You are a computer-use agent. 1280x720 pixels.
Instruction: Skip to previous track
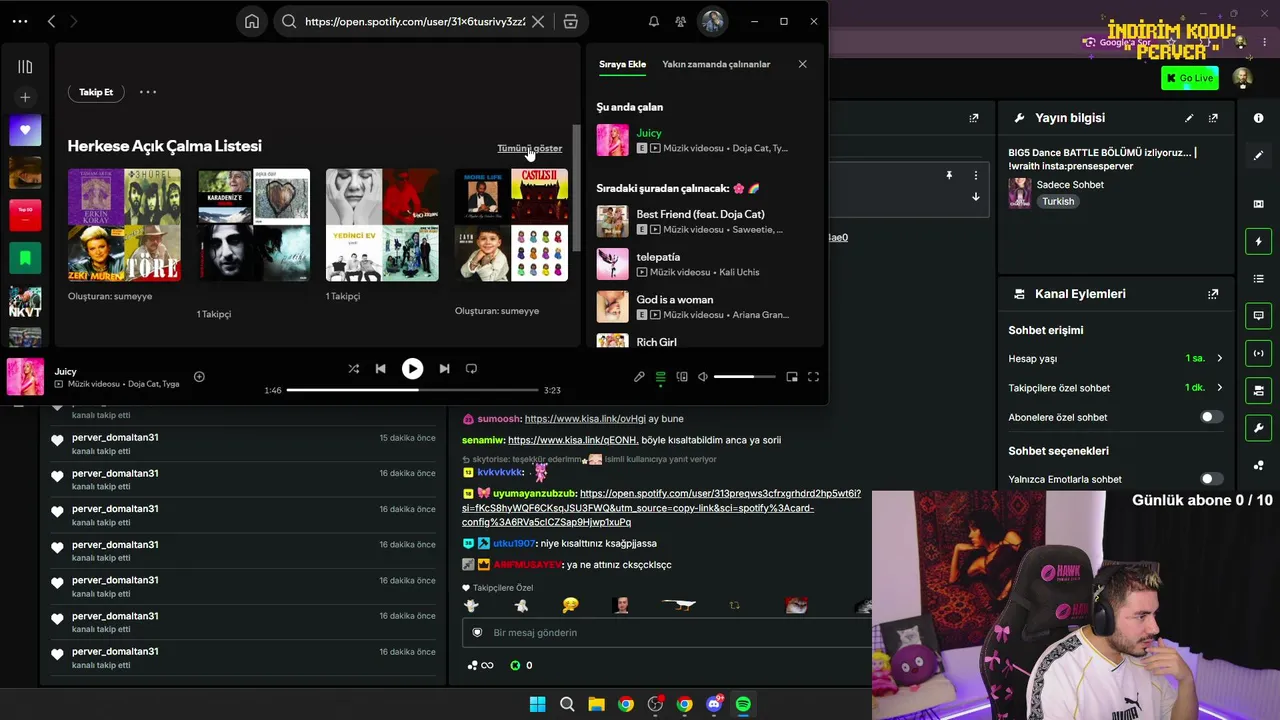[x=380, y=368]
